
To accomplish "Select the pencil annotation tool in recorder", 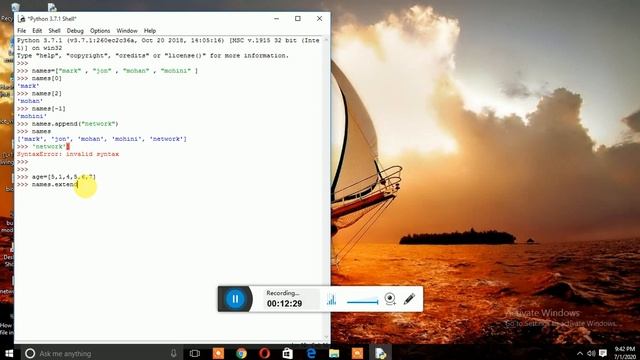I will point(409,299).
